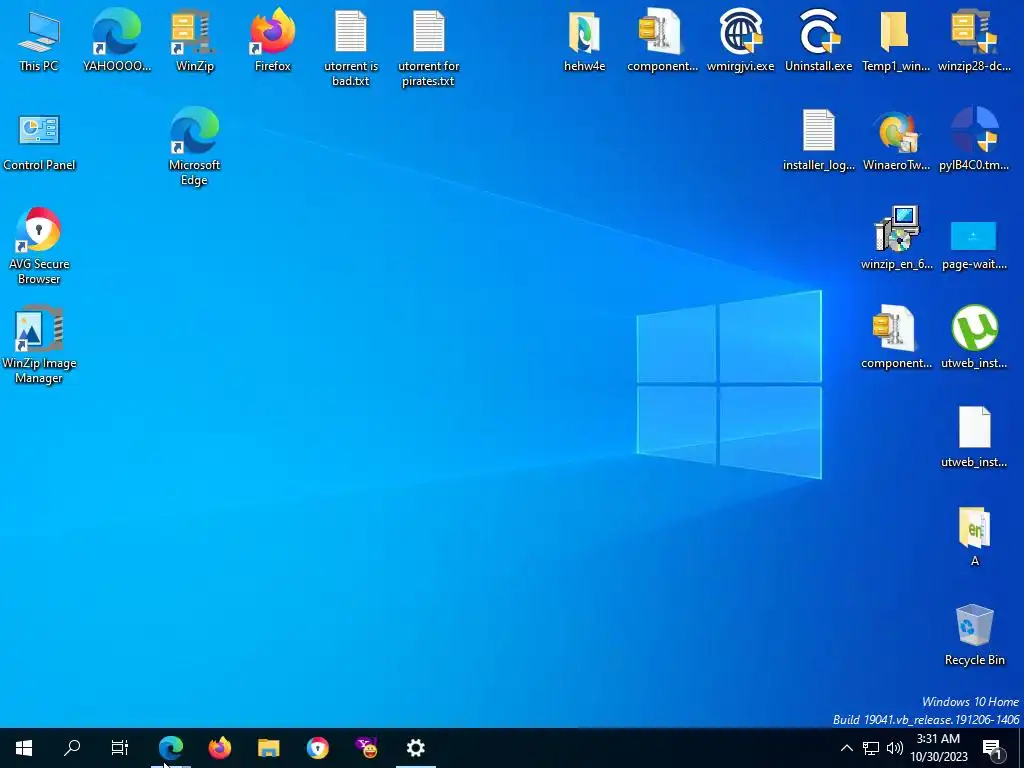The width and height of the screenshot is (1024, 768).
Task: Open the Windows Start menu
Action: (24, 748)
